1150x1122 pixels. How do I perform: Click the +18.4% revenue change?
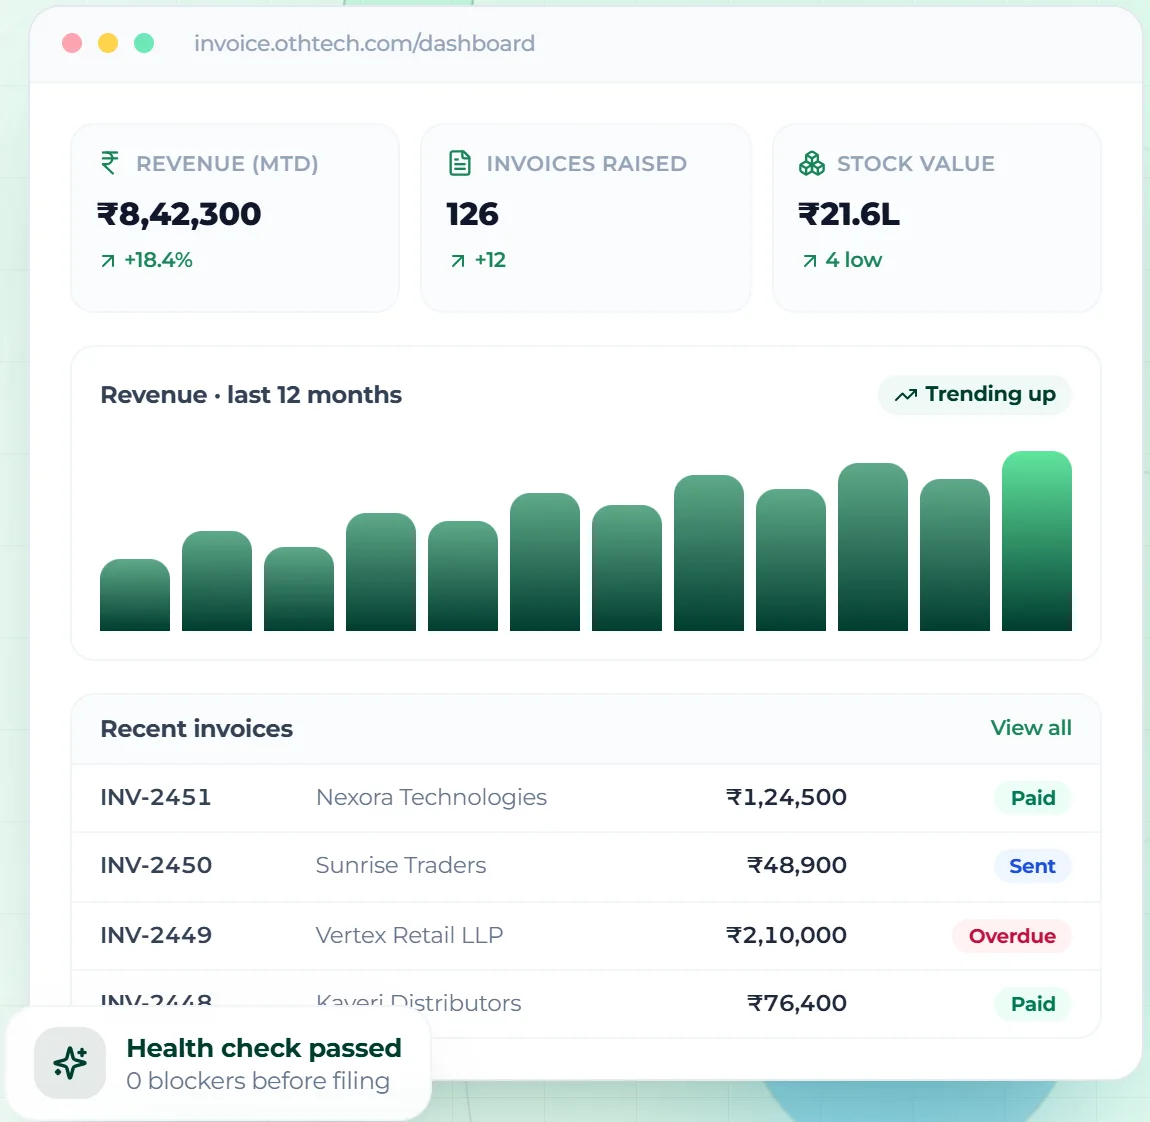158,260
